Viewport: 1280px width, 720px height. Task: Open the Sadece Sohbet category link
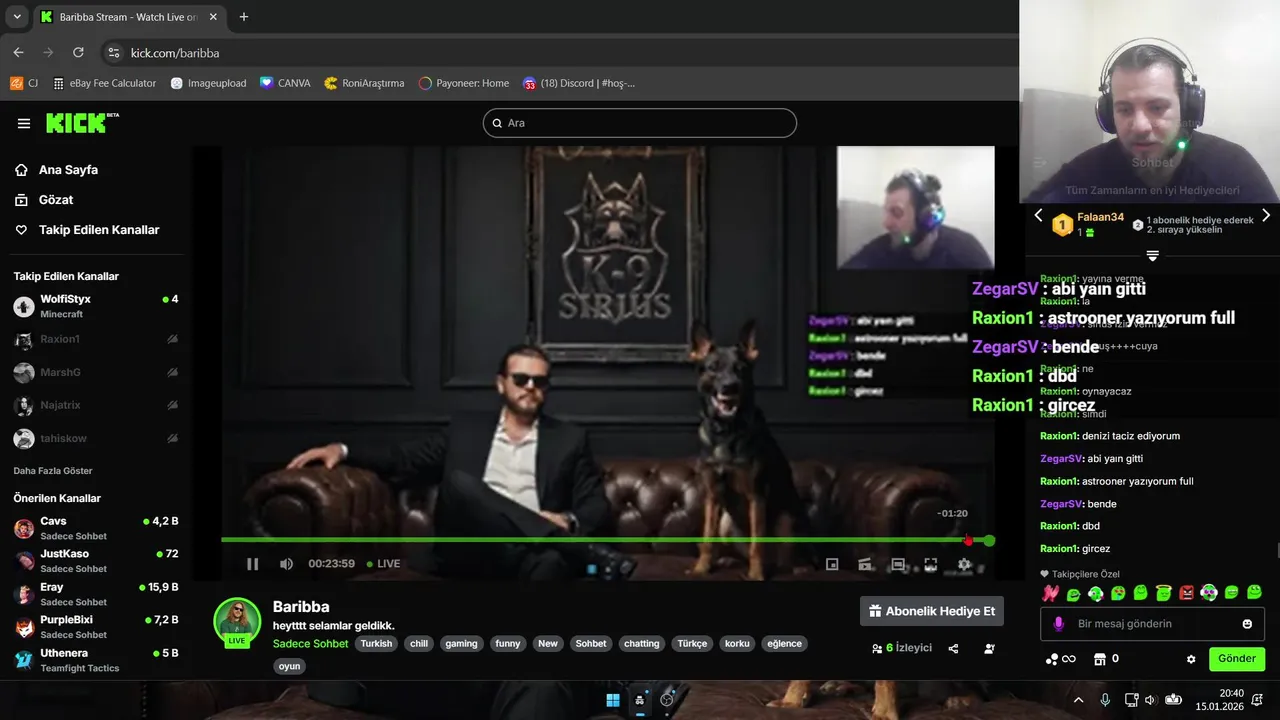point(310,644)
